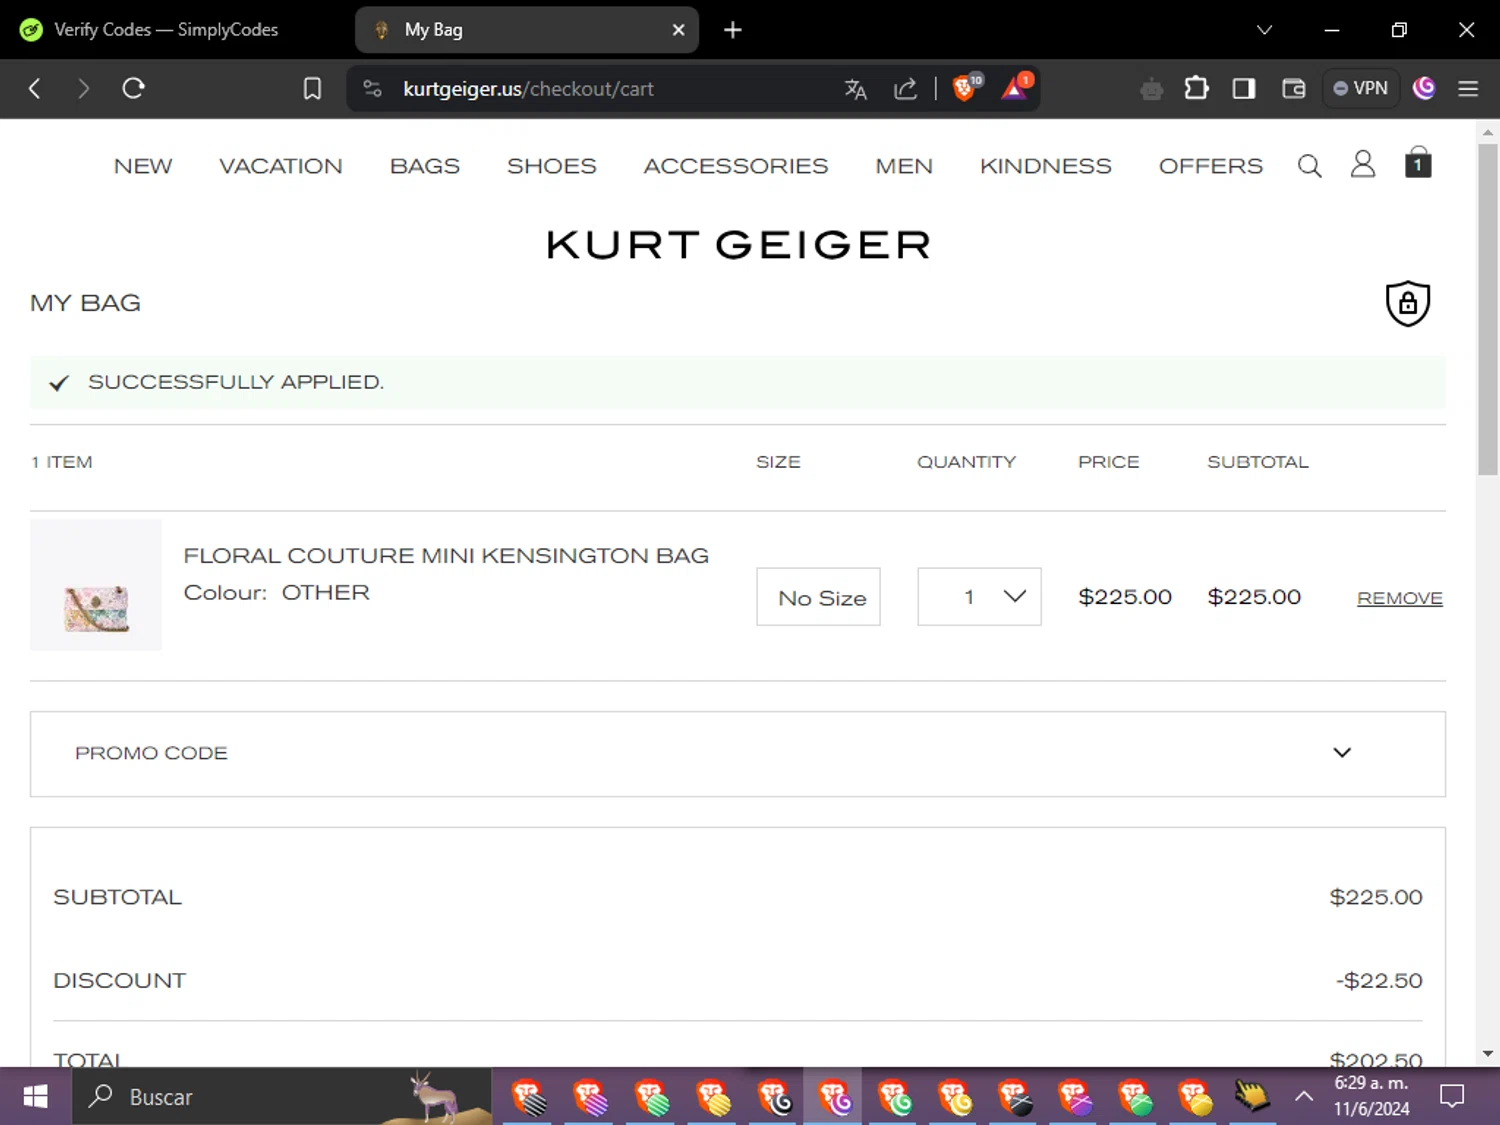Open Floral Couture Mini Kensington Bag product link
The width and height of the screenshot is (1500, 1125).
tap(446, 556)
